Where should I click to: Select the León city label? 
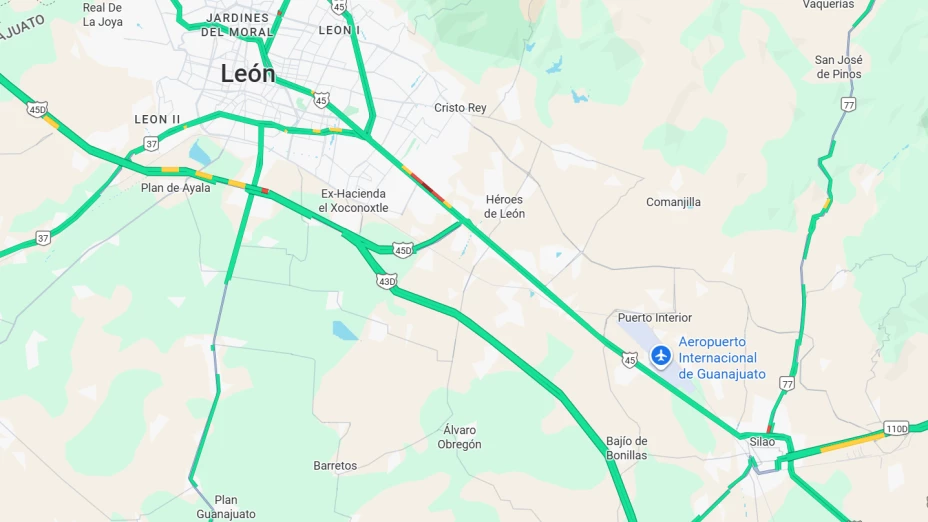pyautogui.click(x=248, y=74)
